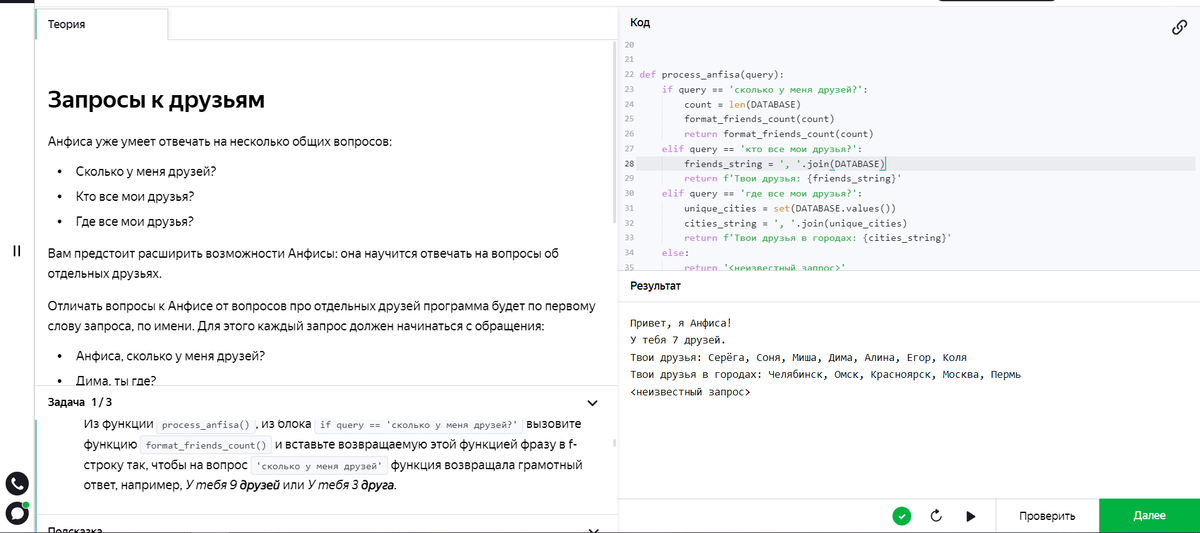This screenshot has width=1200, height=533.
Task: Click the Проверить button
Action: tap(1047, 516)
